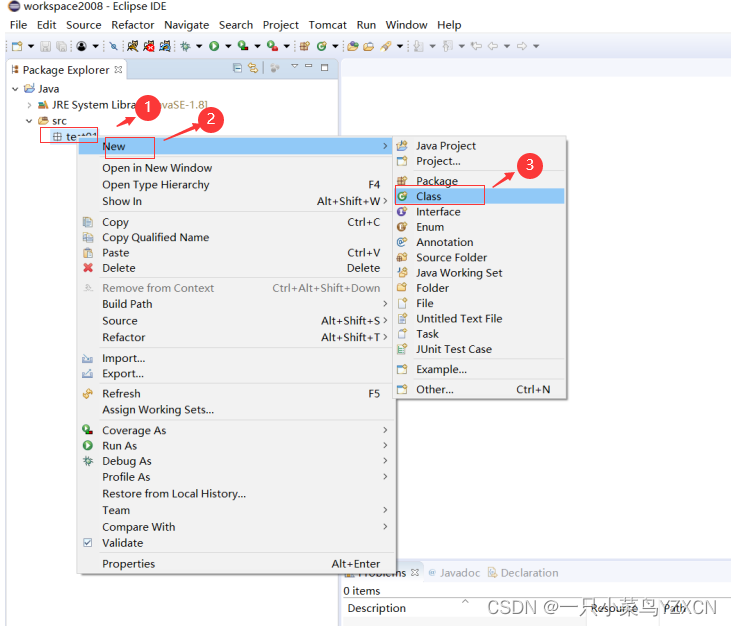Open the Package Explorer view menu triangle

coord(295,66)
